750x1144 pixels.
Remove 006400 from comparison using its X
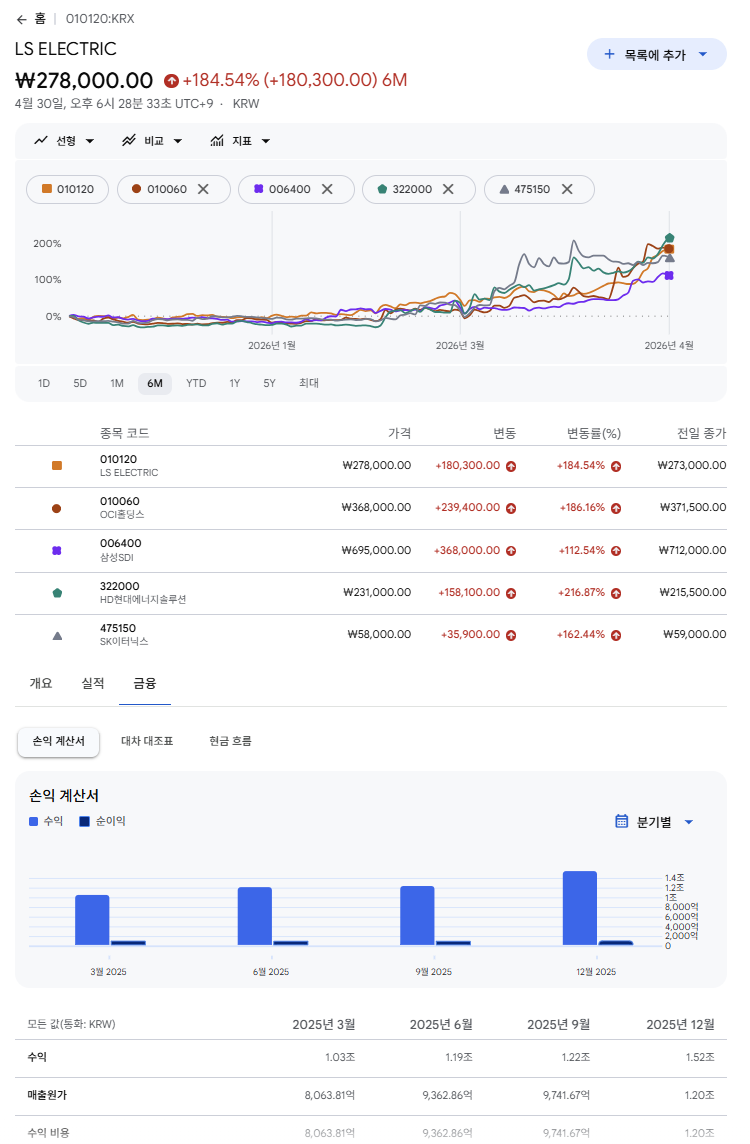pyautogui.click(x=327, y=189)
